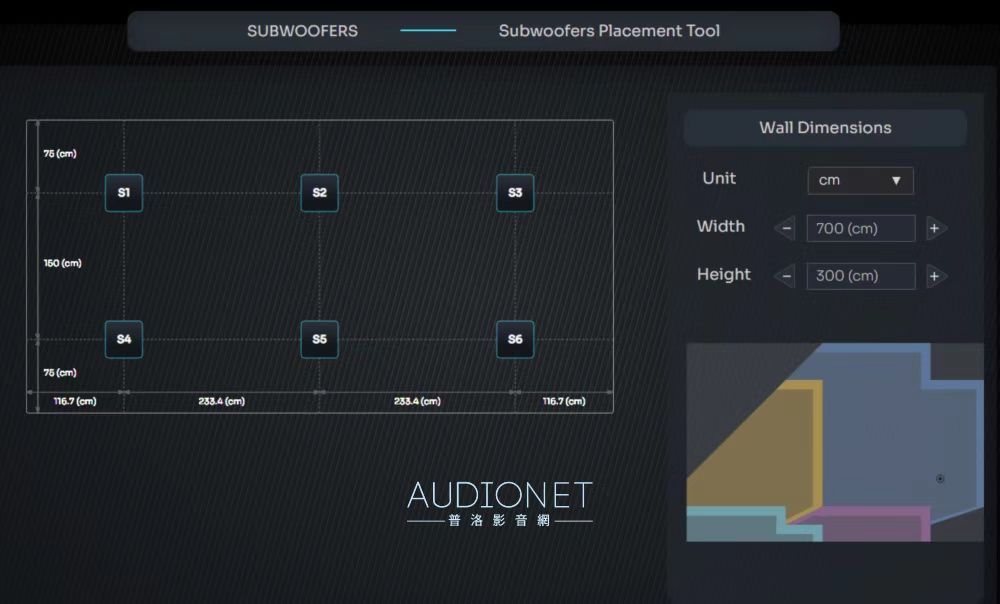Image resolution: width=1000 pixels, height=604 pixels.
Task: Open the Unit cm dropdown
Action: [x=860, y=181]
